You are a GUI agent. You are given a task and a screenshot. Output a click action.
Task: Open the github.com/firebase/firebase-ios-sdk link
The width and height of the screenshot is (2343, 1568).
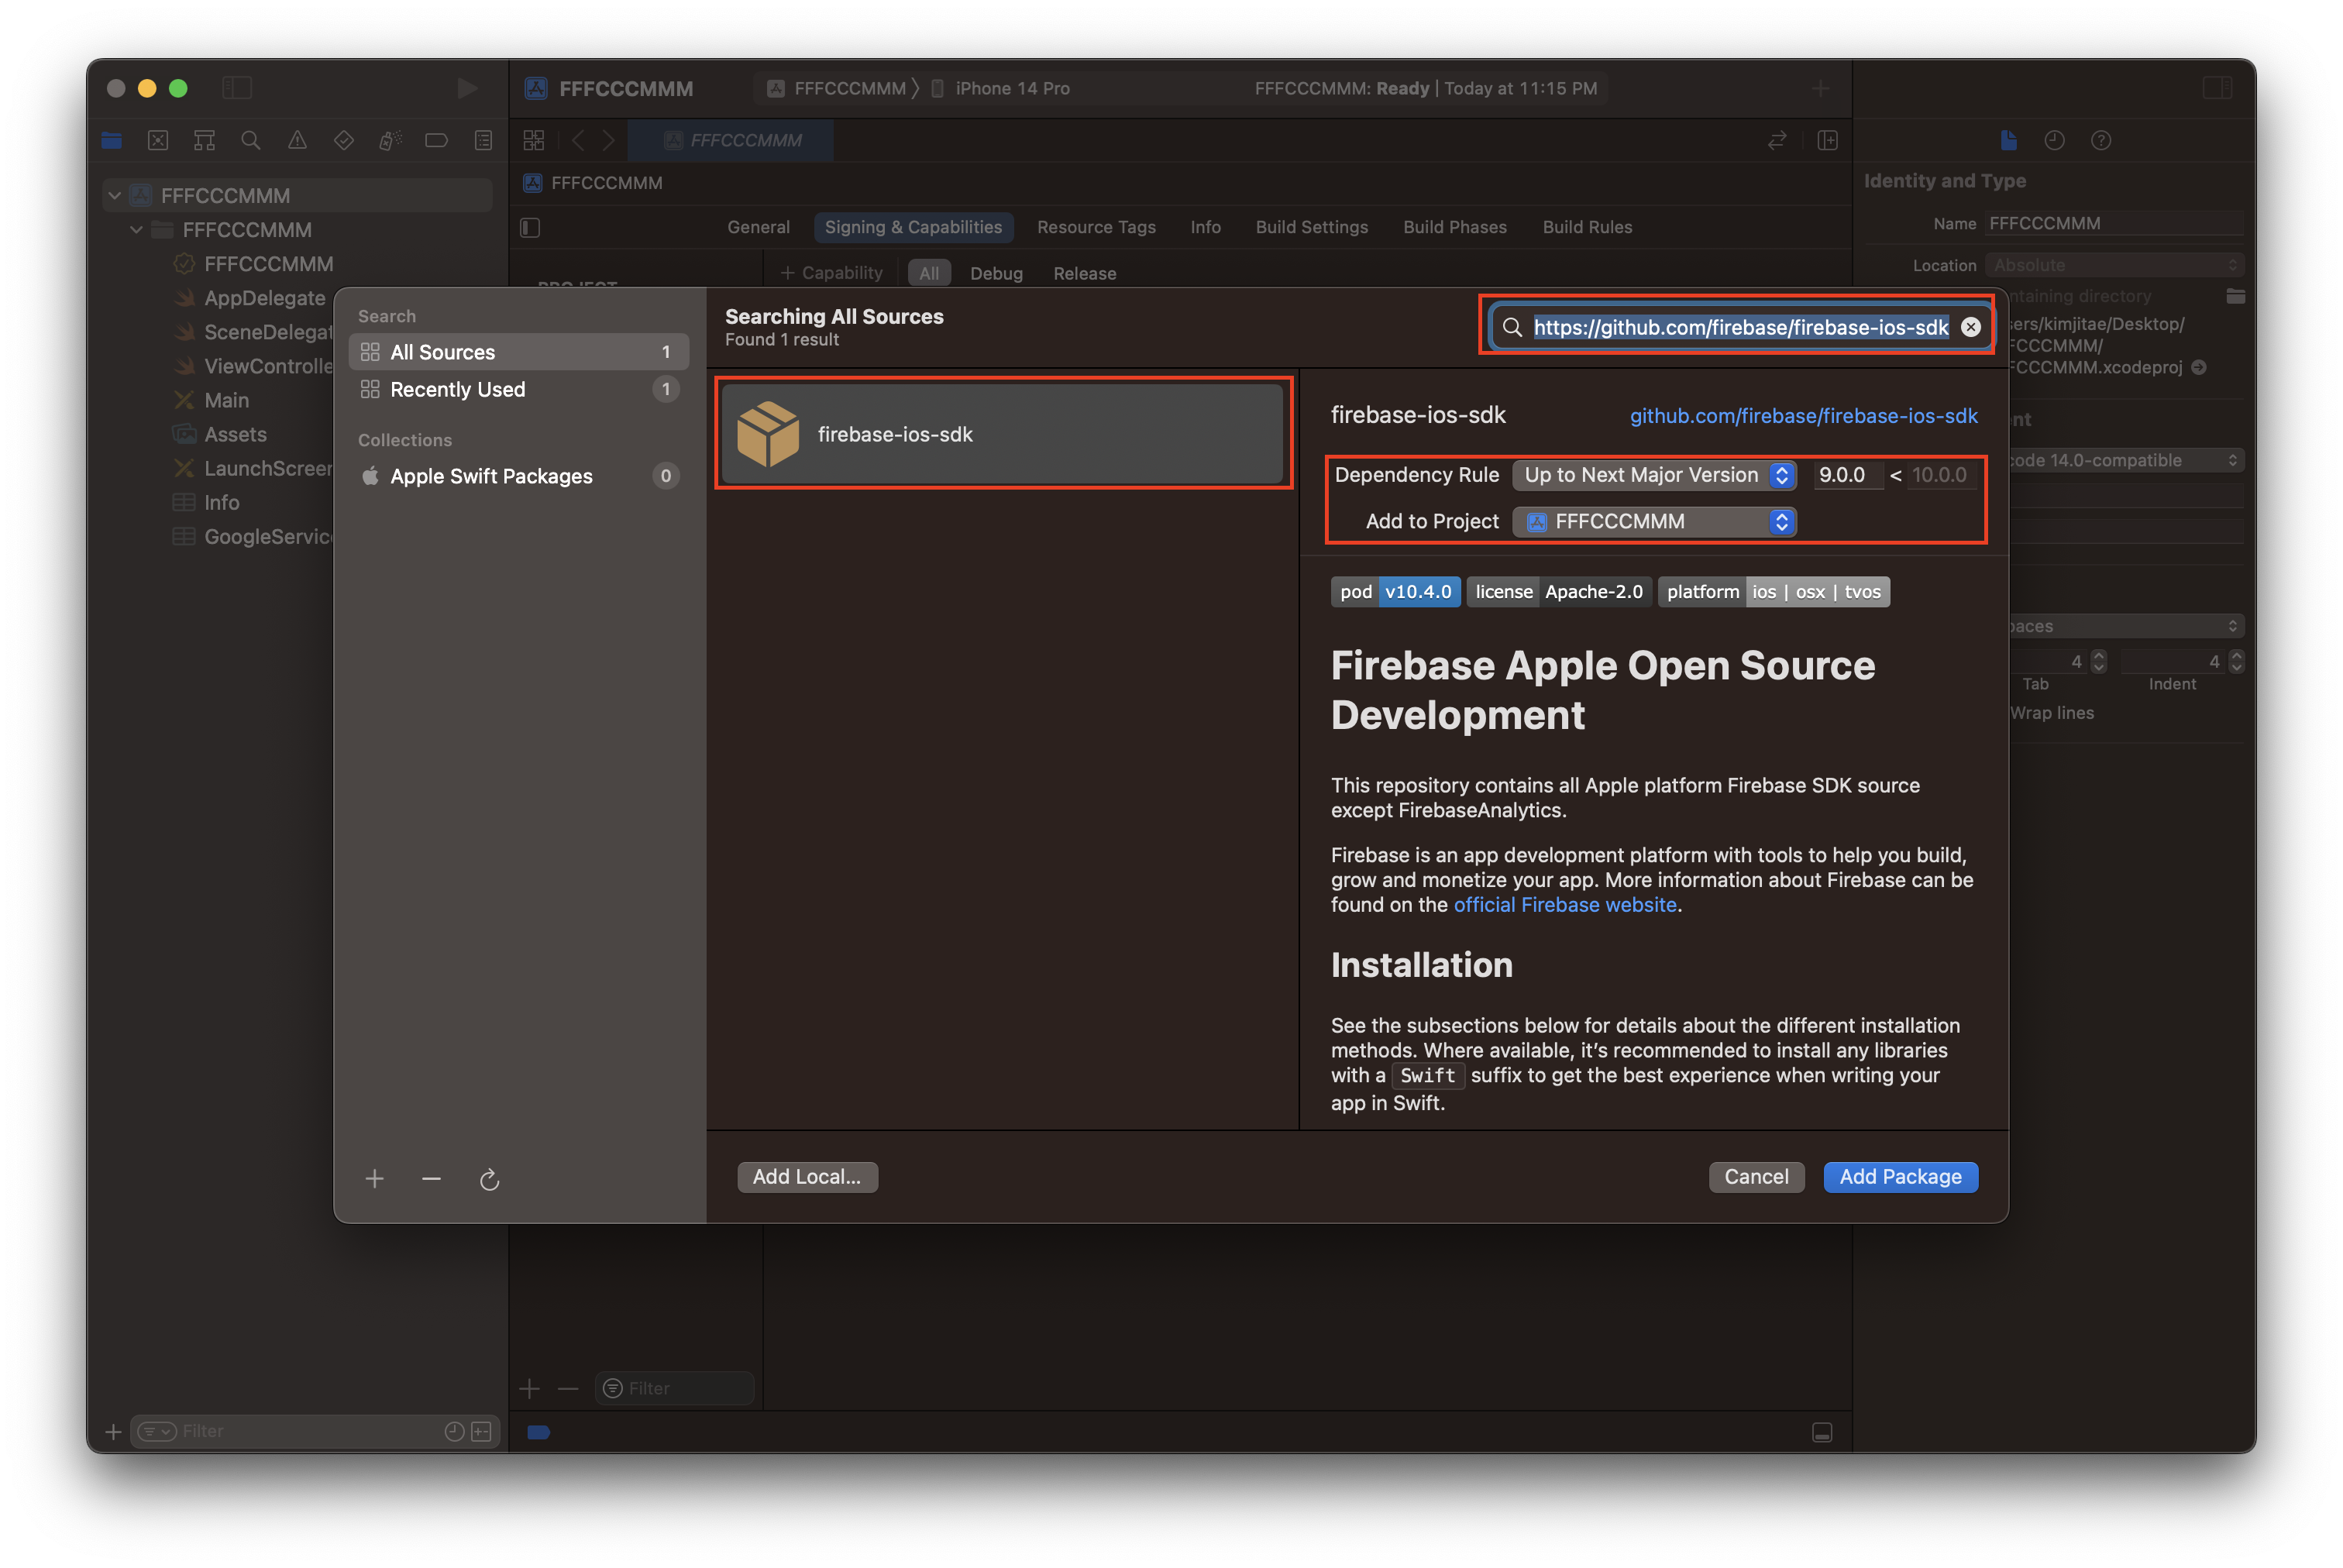(x=1803, y=416)
